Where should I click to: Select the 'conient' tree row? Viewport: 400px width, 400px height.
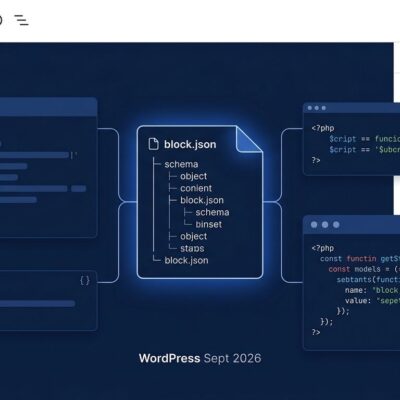(x=196, y=188)
